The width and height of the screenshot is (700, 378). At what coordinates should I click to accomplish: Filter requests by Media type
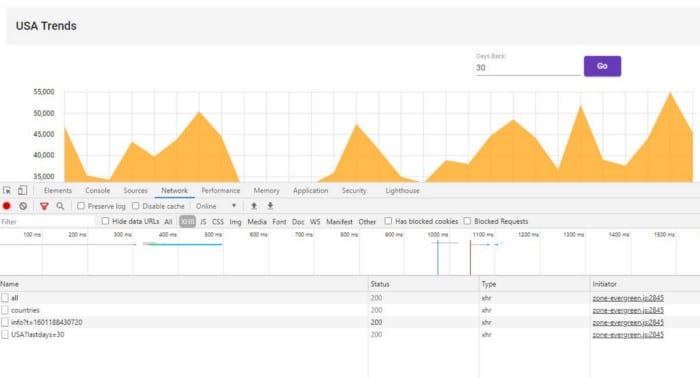[257, 221]
